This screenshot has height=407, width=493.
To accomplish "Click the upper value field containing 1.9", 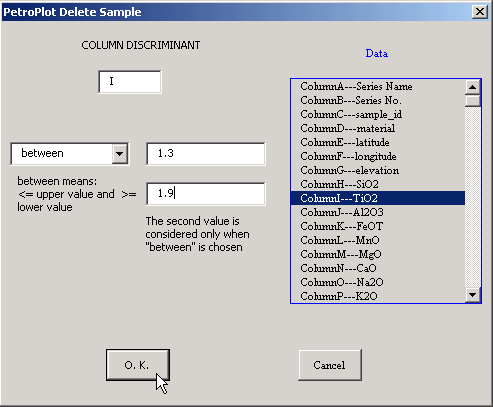I will pyautogui.click(x=206, y=194).
